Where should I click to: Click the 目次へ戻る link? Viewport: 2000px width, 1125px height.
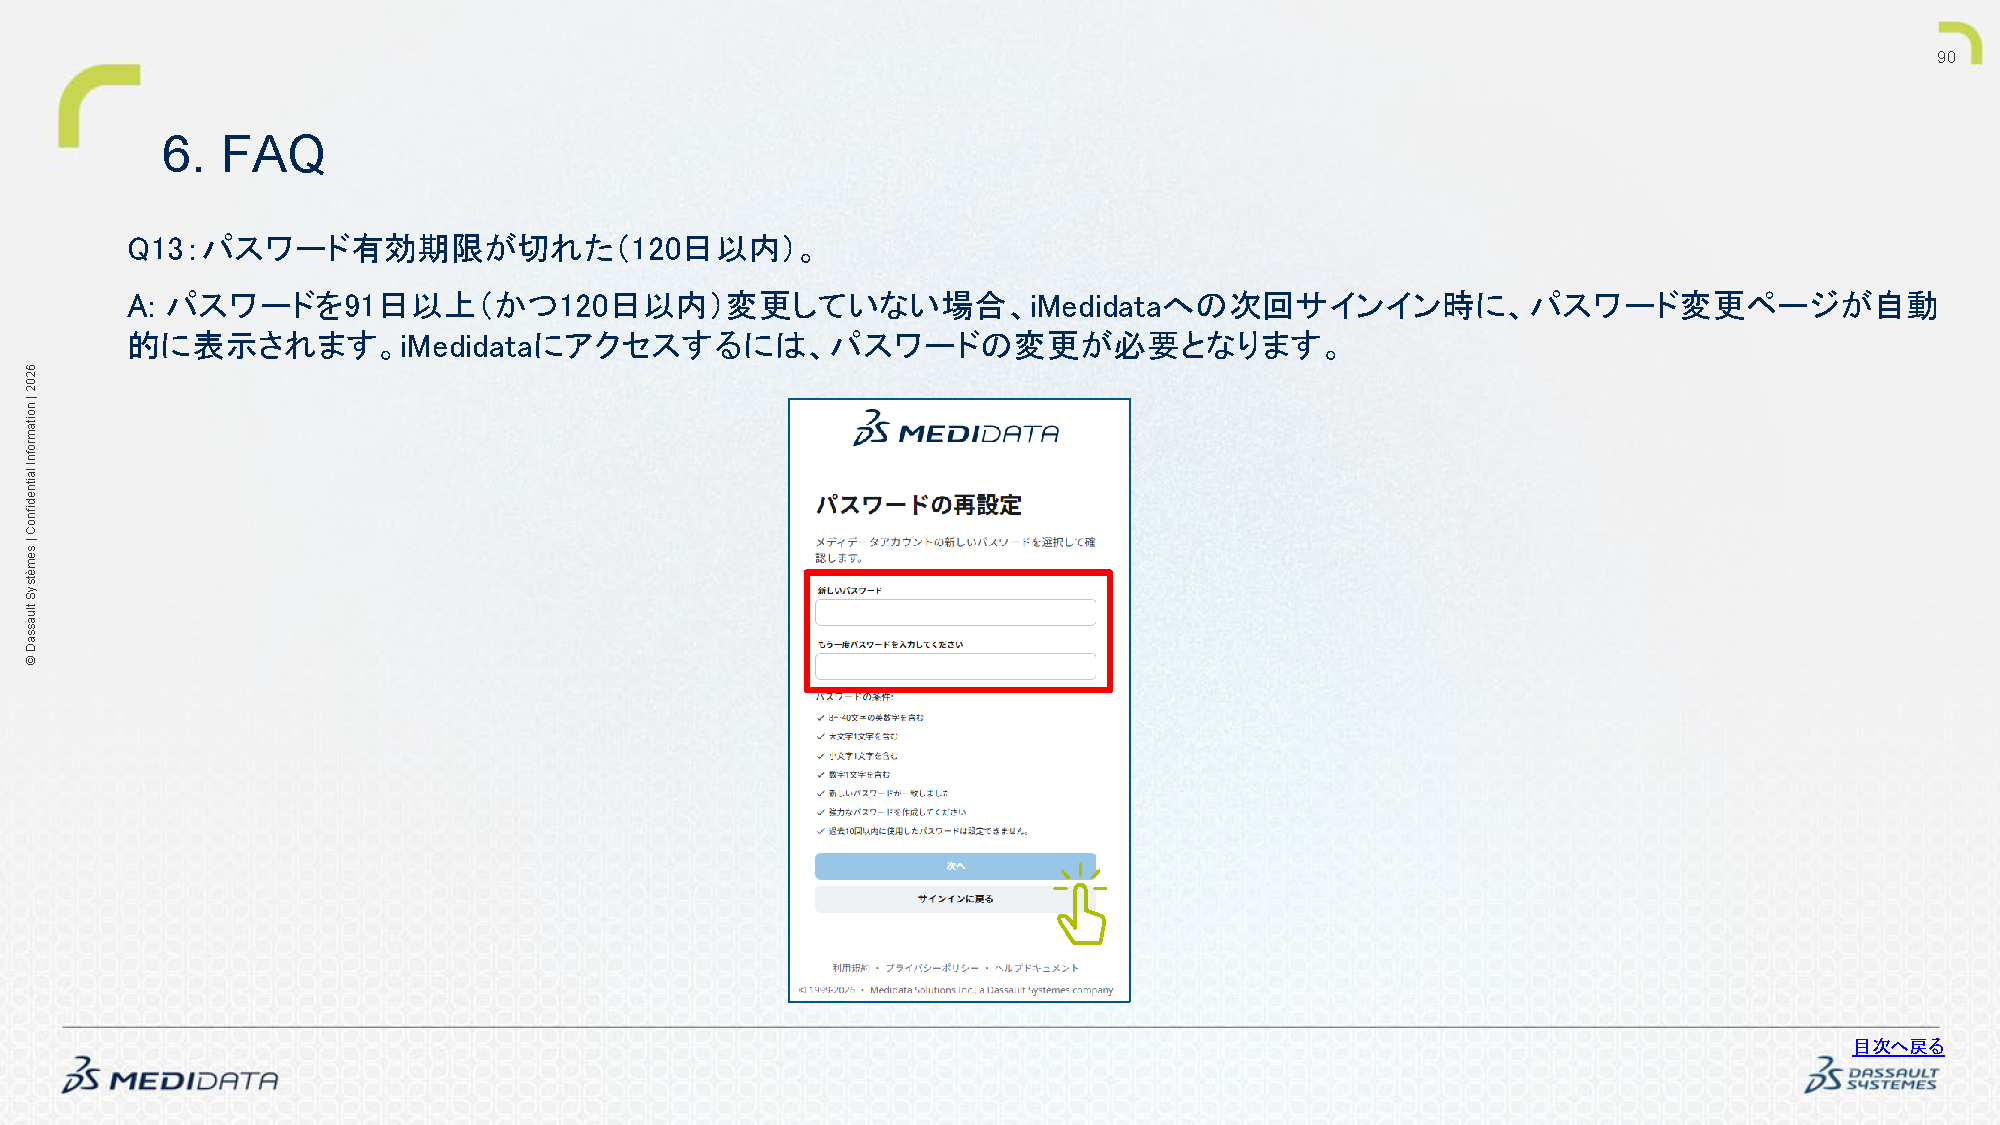click(1898, 1046)
